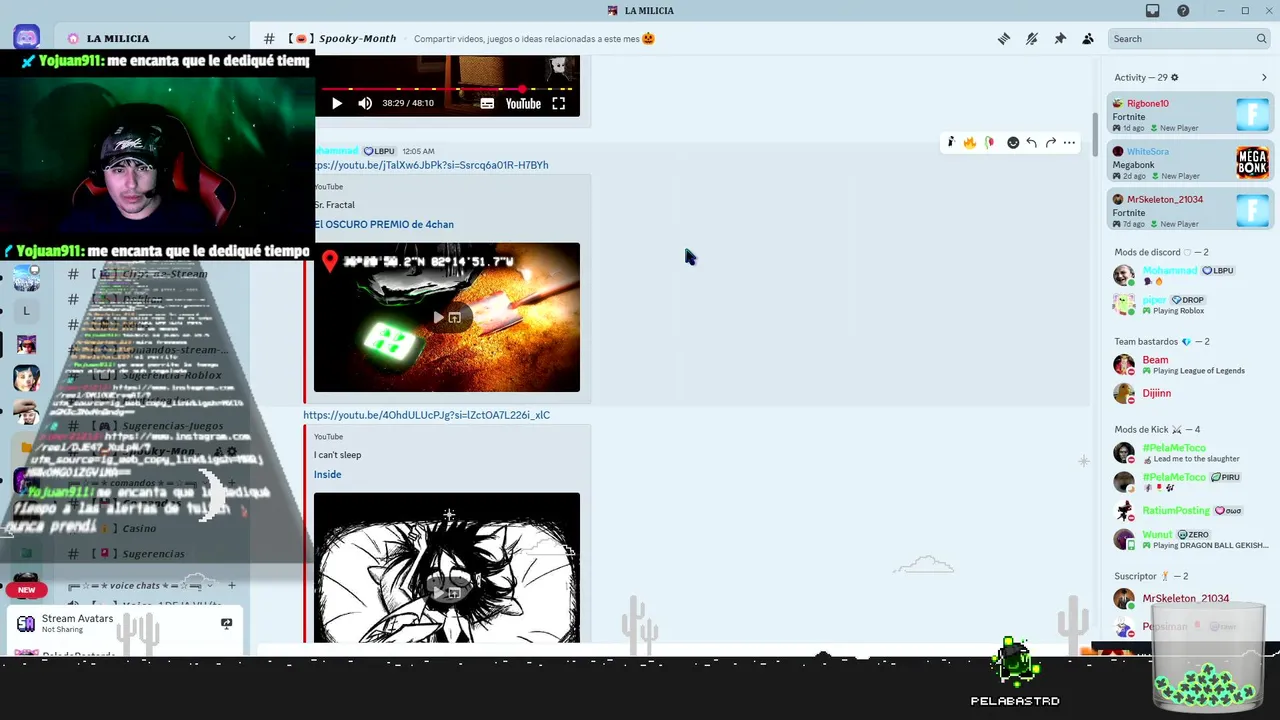This screenshot has height=720, width=1280.
Task: Select member Mohammad in Mods de discord
Action: (x=1190, y=275)
